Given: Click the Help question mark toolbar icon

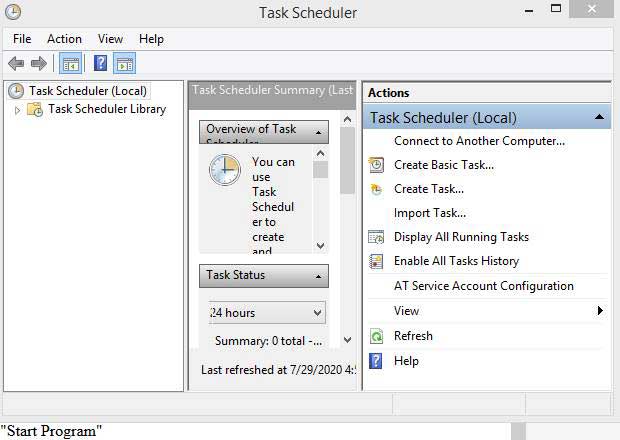Looking at the screenshot, I should (x=100, y=63).
